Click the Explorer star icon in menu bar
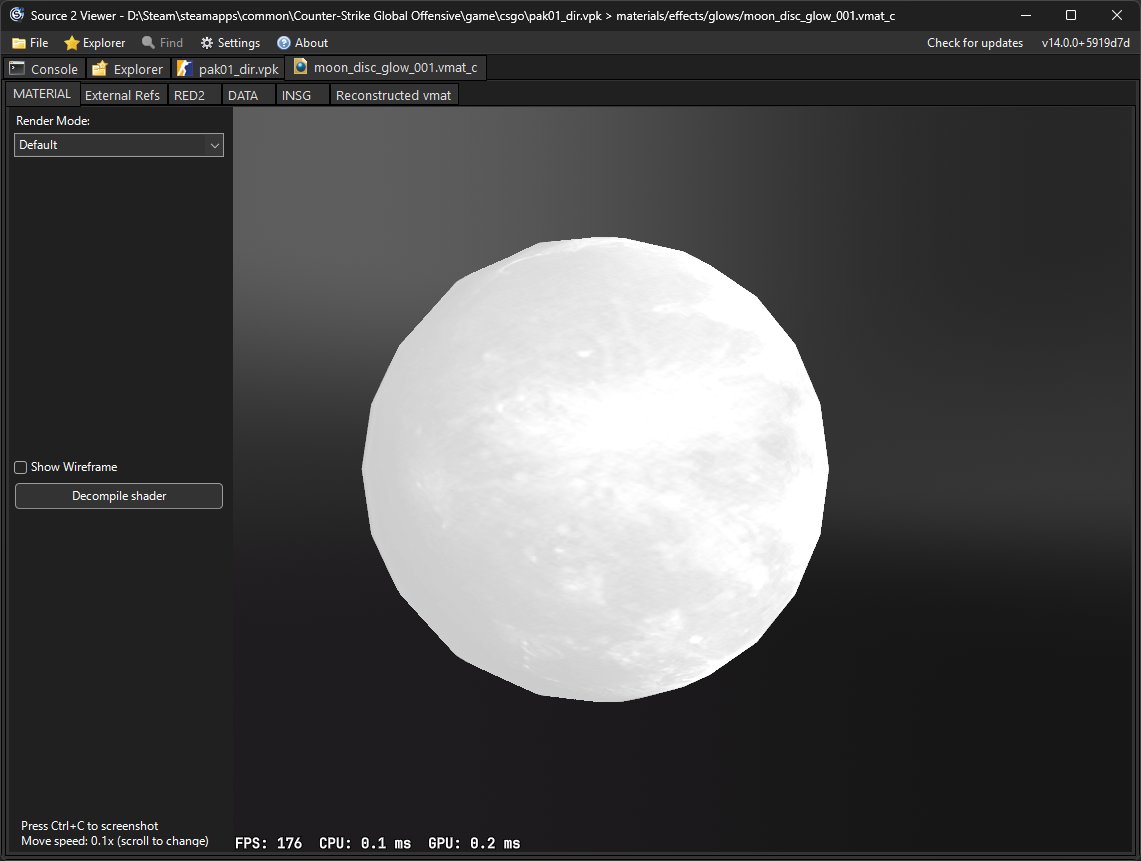This screenshot has width=1141, height=861. pos(71,43)
